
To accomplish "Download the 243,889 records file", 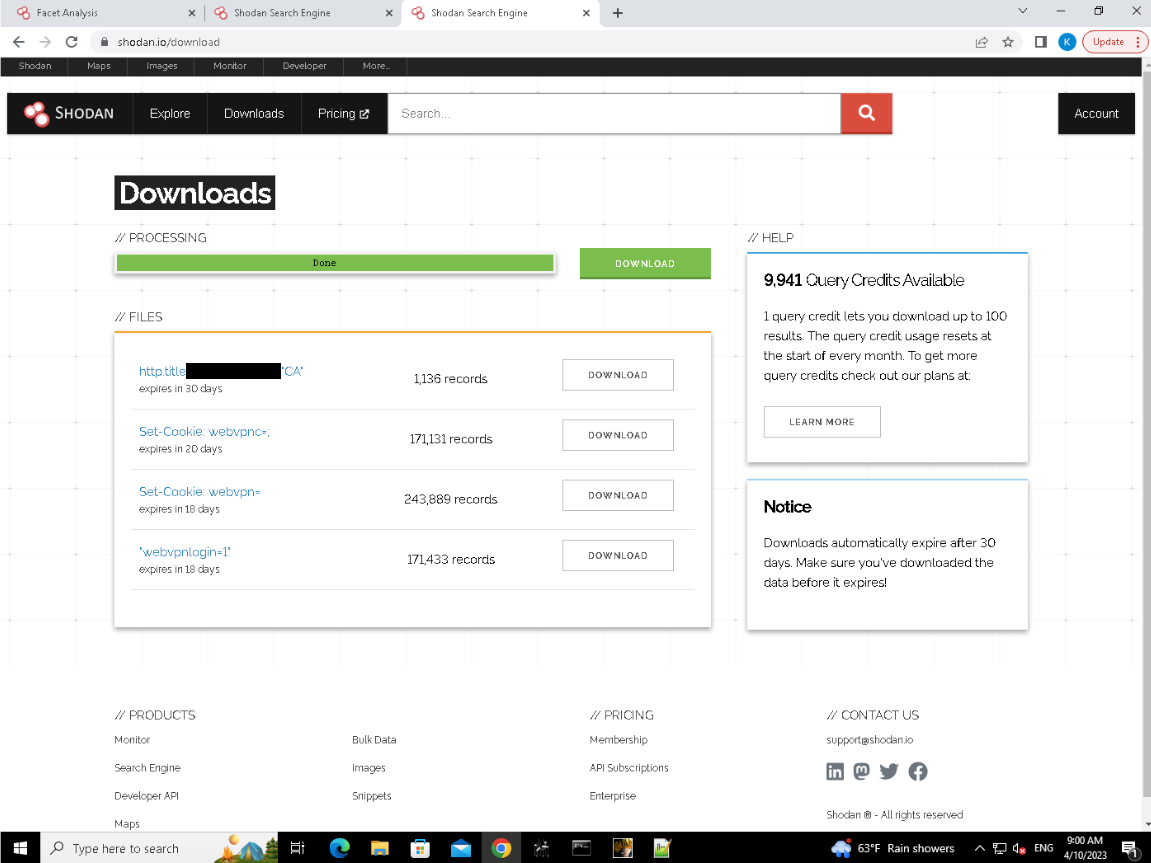I will [x=617, y=495].
